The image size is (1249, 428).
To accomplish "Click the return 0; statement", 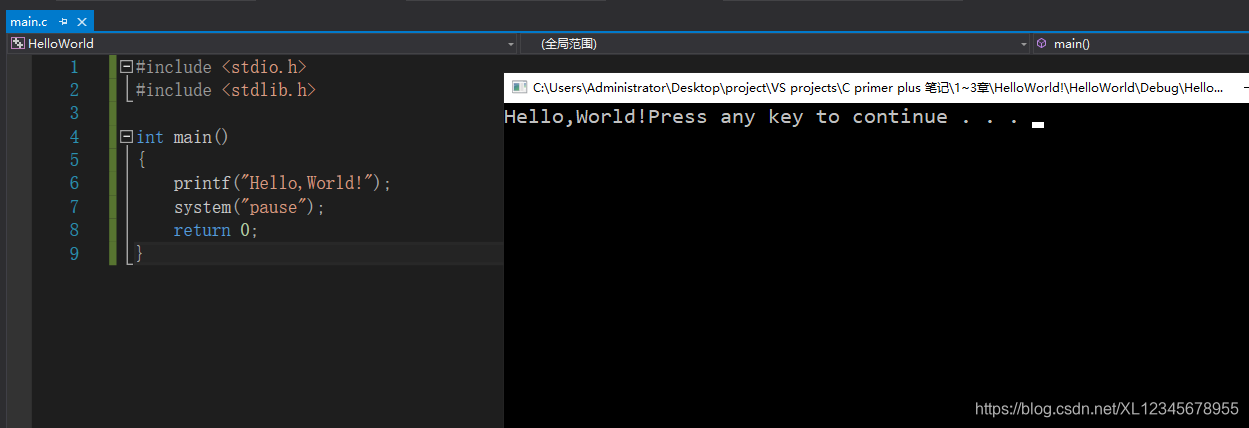I will click(x=215, y=230).
